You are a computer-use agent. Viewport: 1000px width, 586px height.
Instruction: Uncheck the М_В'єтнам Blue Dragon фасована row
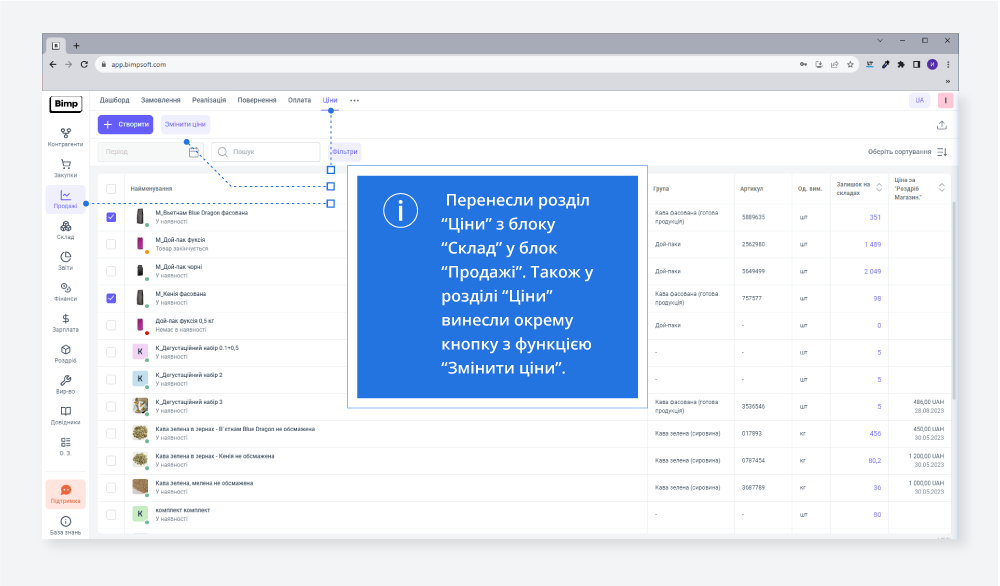[111, 217]
